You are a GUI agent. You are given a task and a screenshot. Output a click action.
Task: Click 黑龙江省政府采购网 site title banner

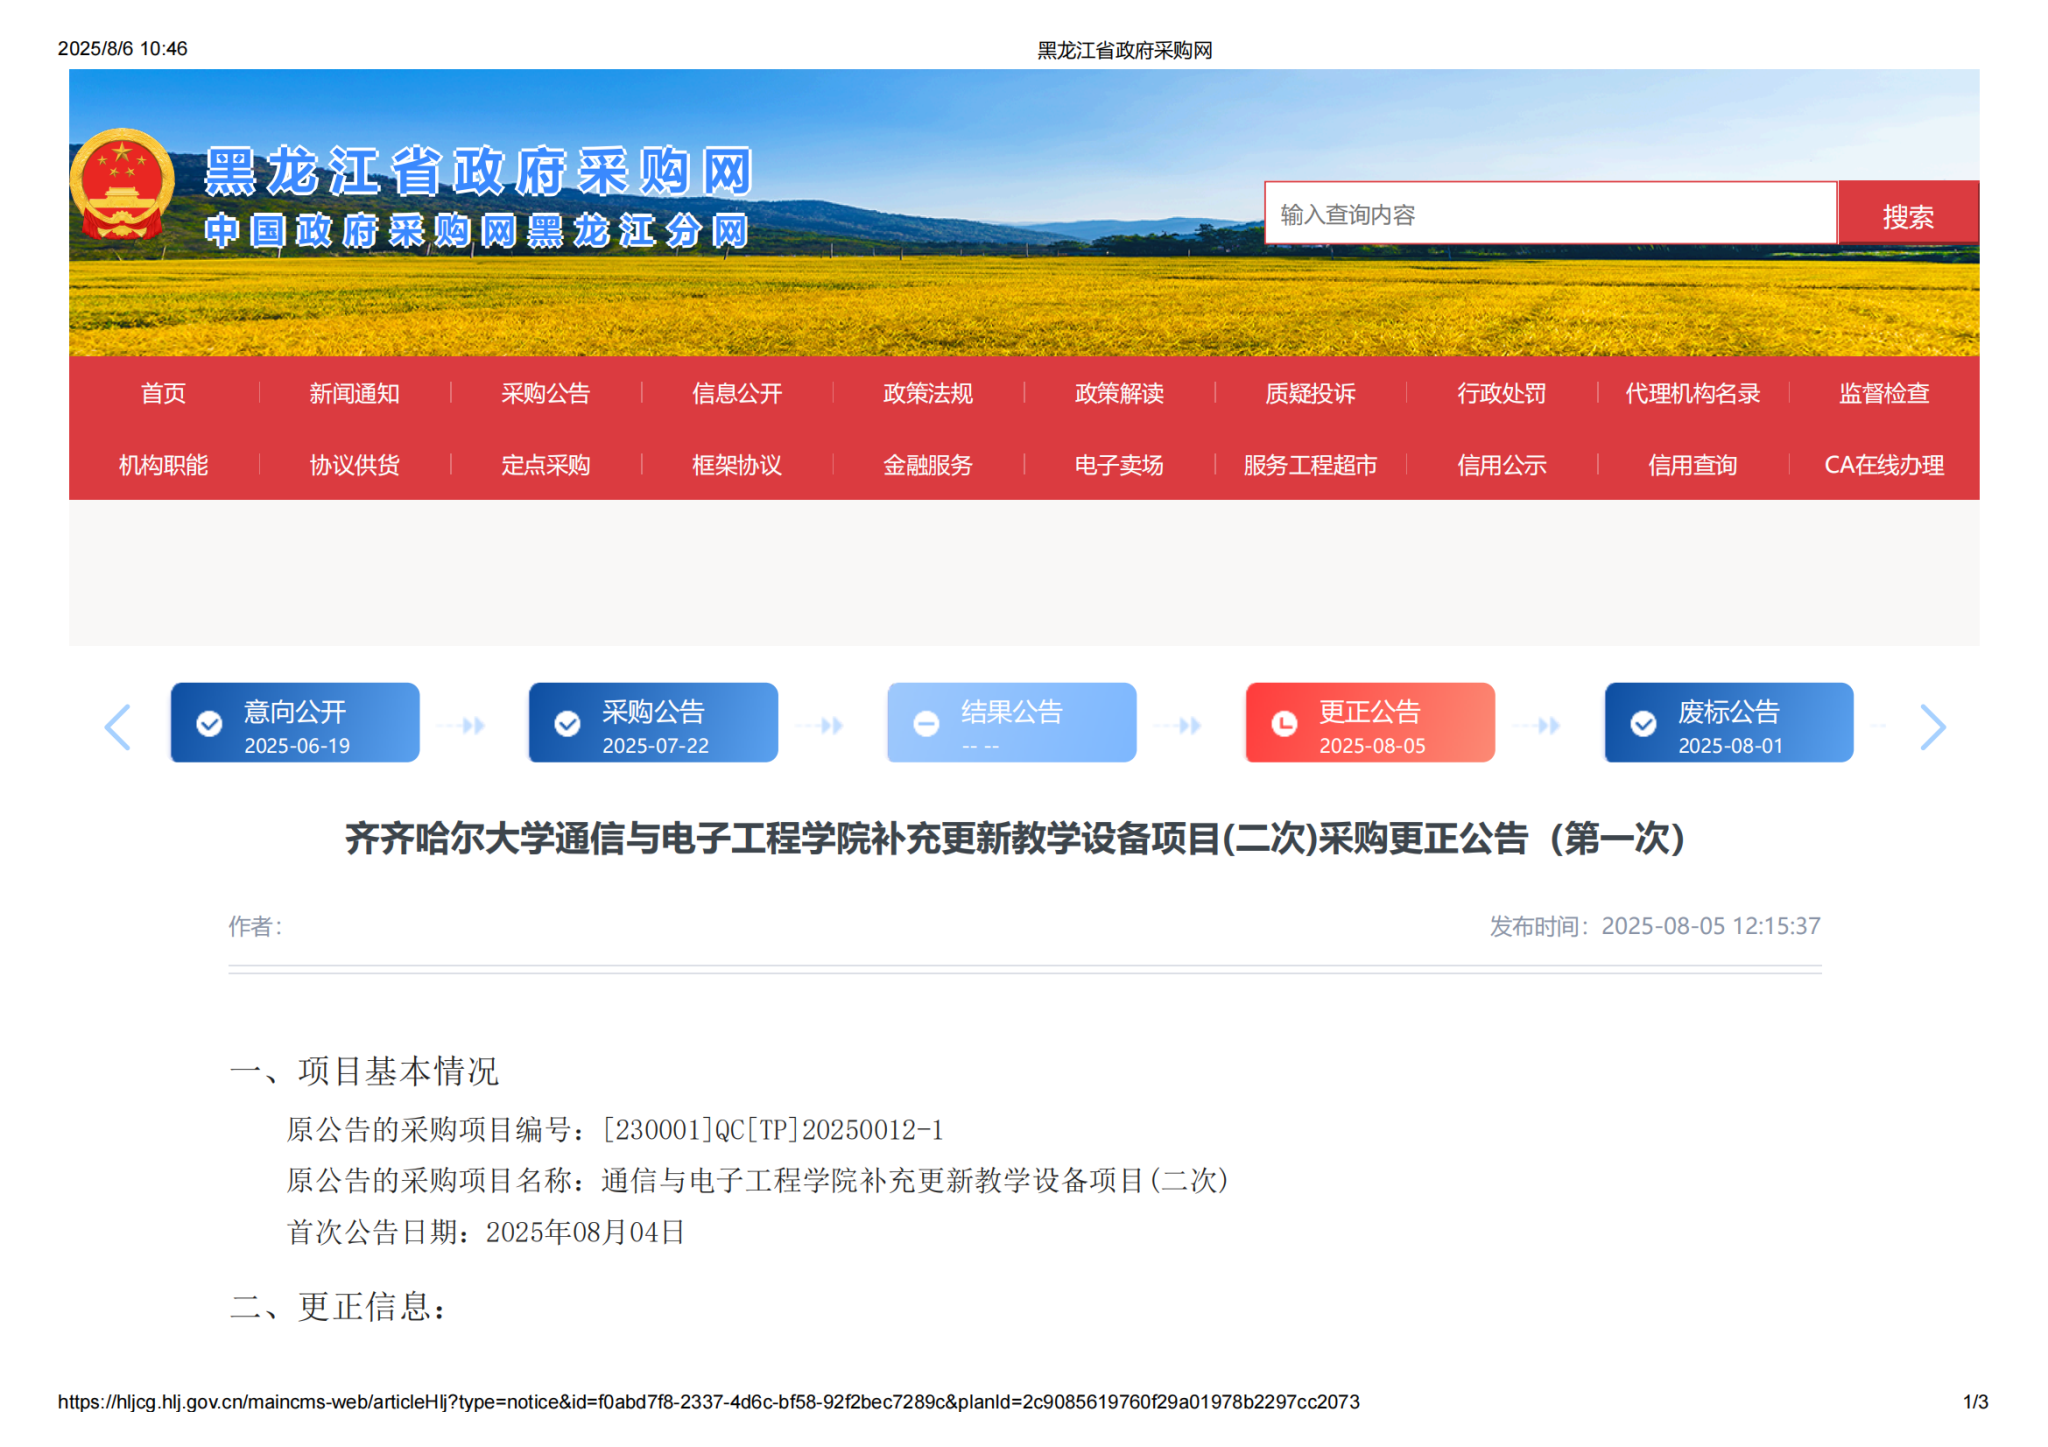coord(478,172)
